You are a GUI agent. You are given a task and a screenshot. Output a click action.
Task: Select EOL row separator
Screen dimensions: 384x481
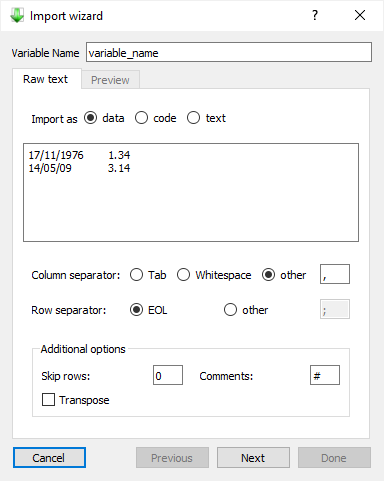coord(136,310)
